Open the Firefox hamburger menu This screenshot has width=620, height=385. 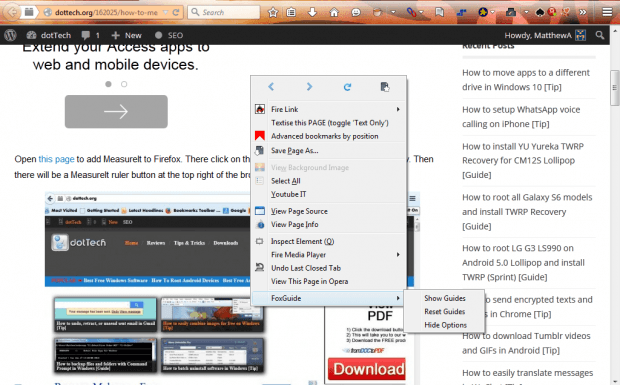(x=607, y=12)
